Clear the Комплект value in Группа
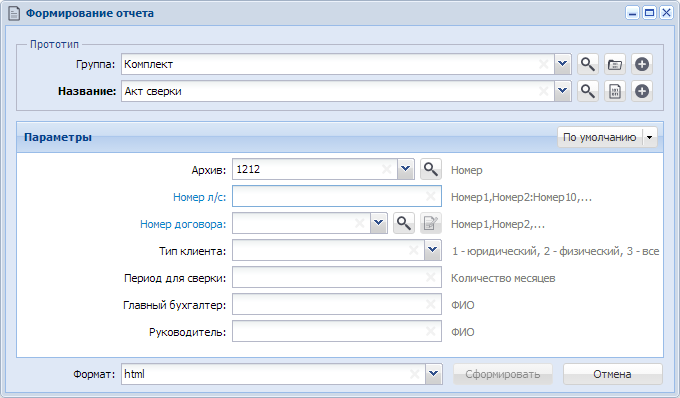The height and width of the screenshot is (398, 680). (x=543, y=65)
